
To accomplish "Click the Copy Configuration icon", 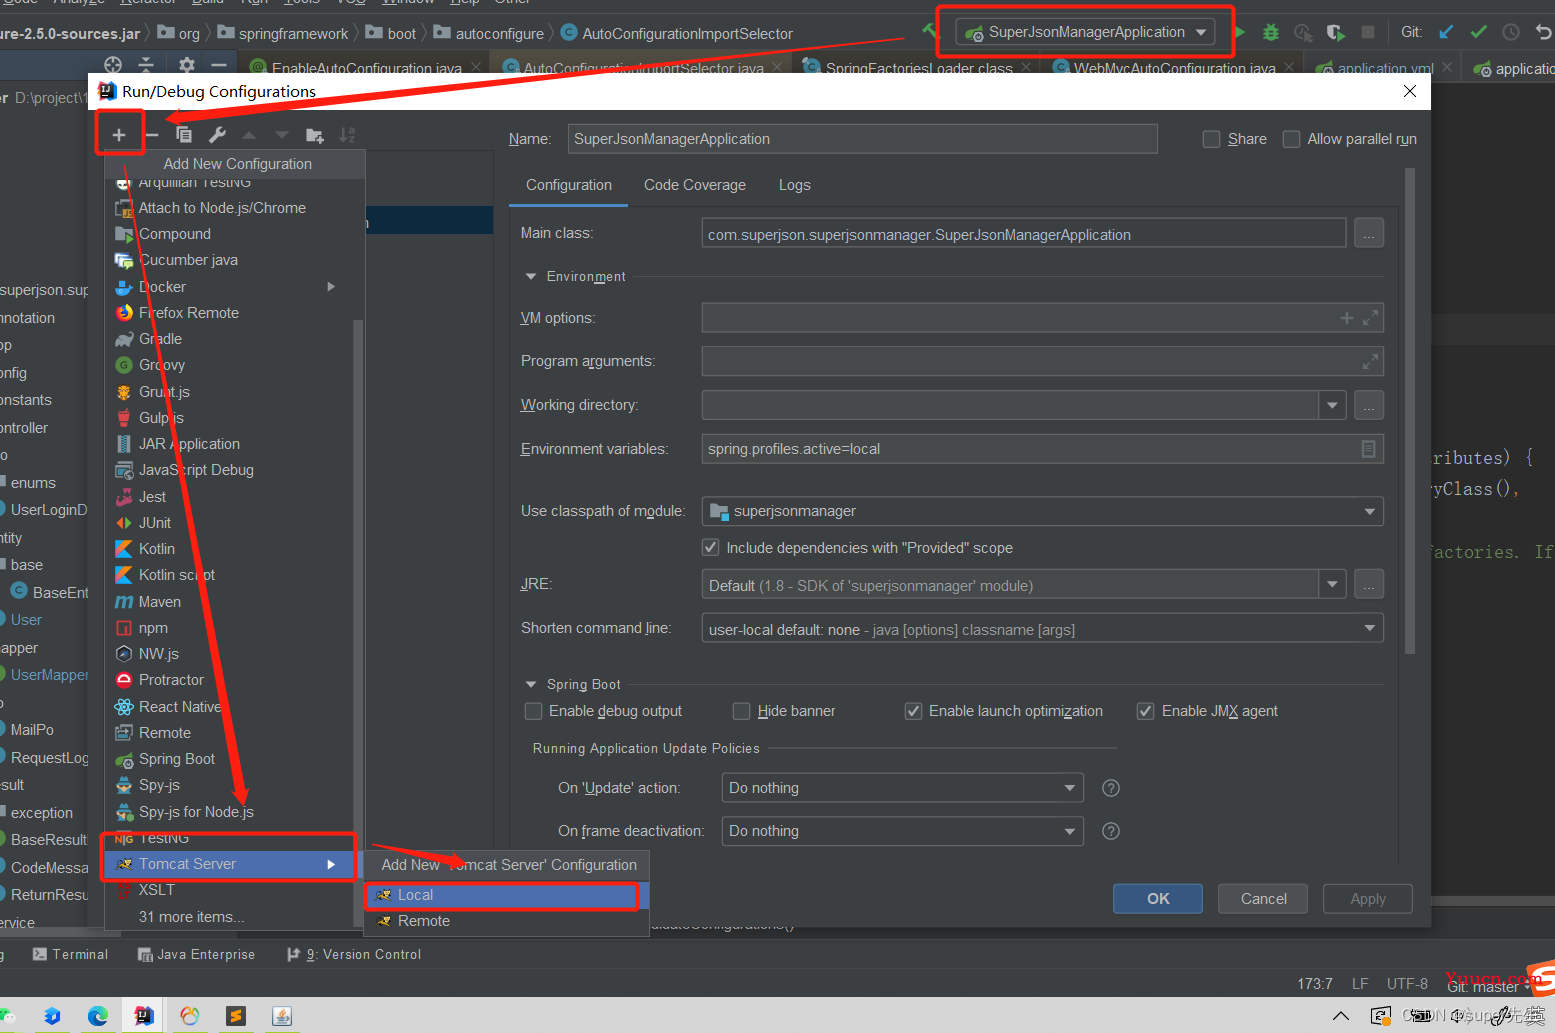I will point(184,135).
